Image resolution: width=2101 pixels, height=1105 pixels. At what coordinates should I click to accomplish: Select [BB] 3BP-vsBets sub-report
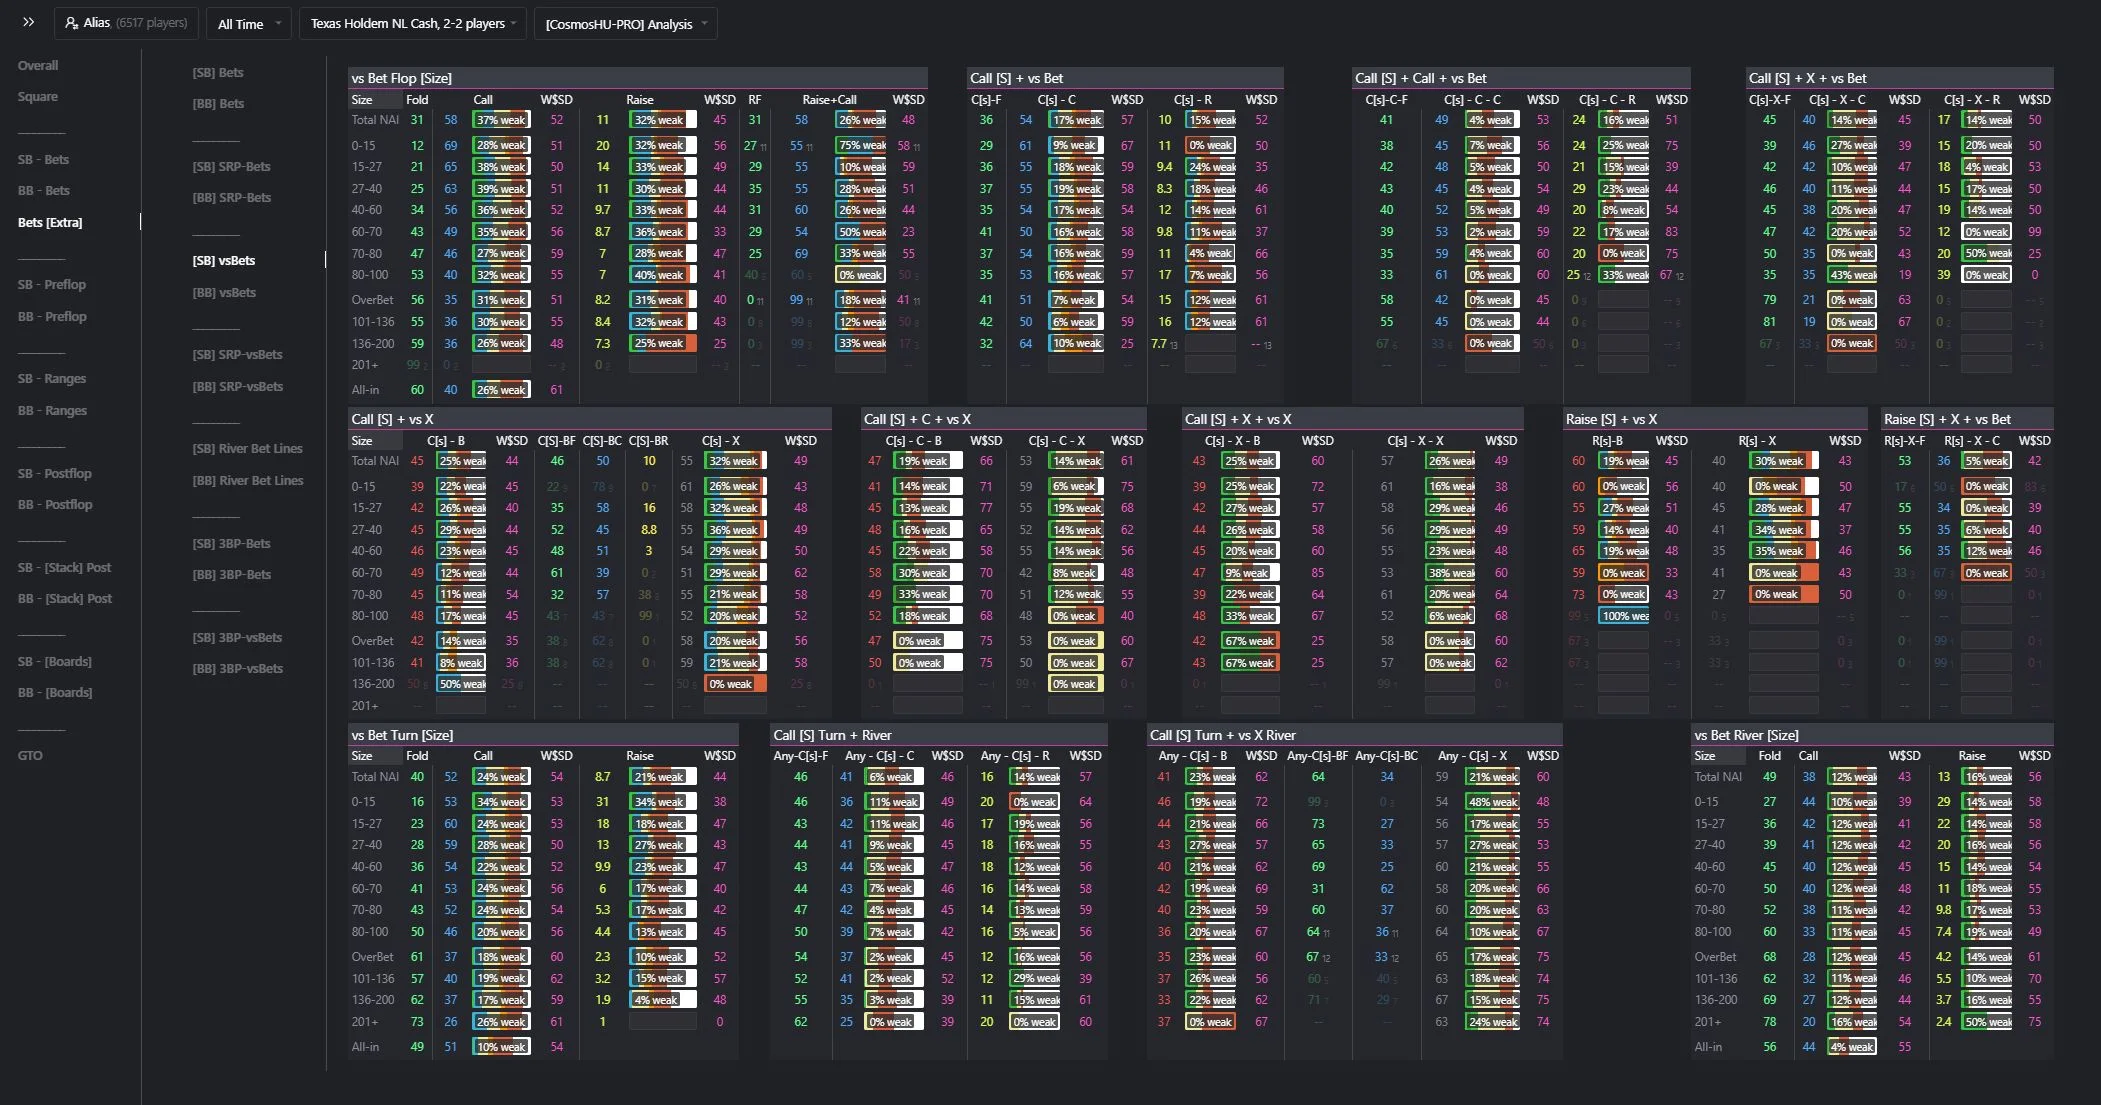click(237, 669)
